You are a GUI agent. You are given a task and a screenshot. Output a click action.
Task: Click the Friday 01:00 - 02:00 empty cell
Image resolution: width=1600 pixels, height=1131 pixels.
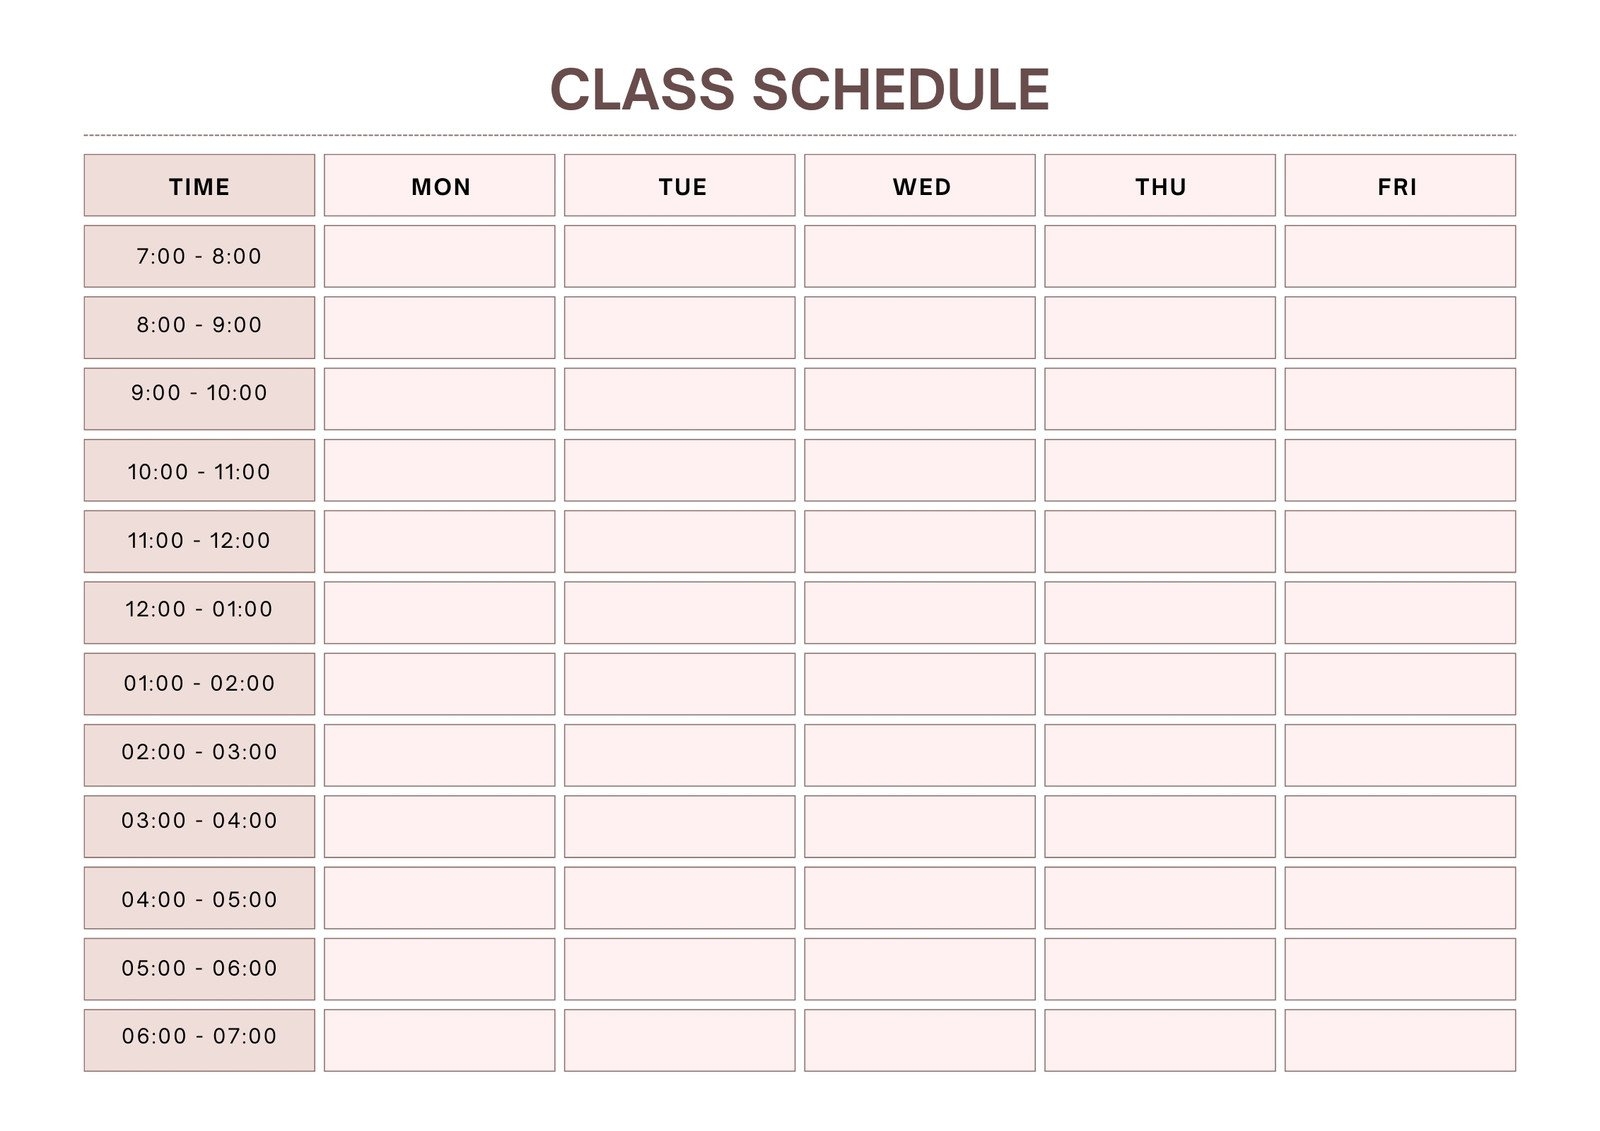coord(1400,684)
